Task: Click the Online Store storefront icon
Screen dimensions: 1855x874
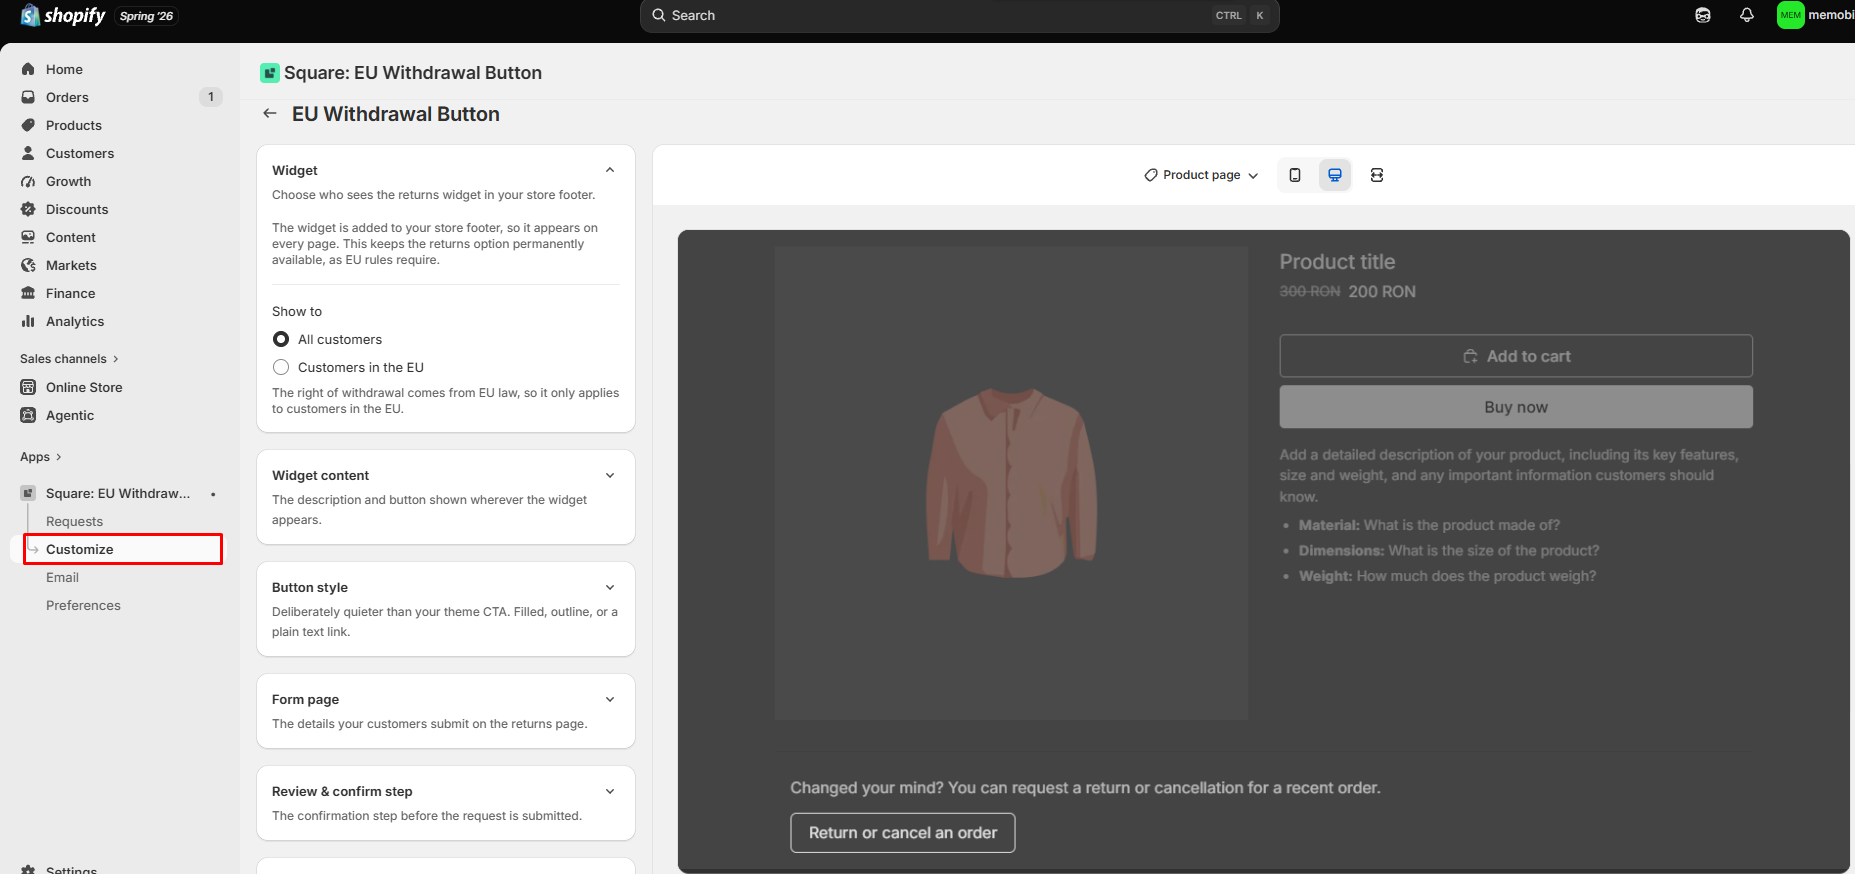Action: [28, 387]
